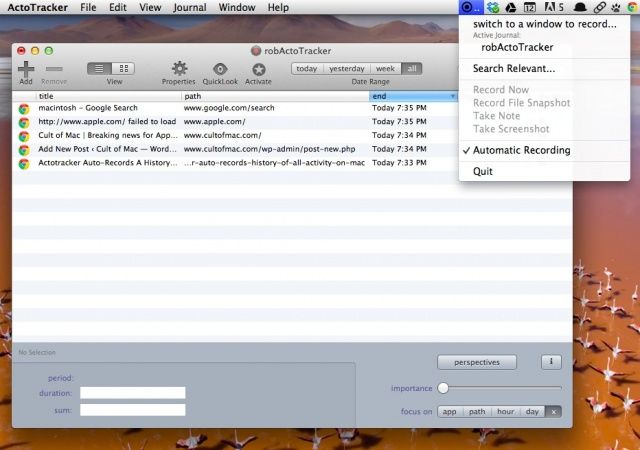Viewport: 640px width, 450px height.
Task: Open the Journal menu
Action: (x=189, y=7)
